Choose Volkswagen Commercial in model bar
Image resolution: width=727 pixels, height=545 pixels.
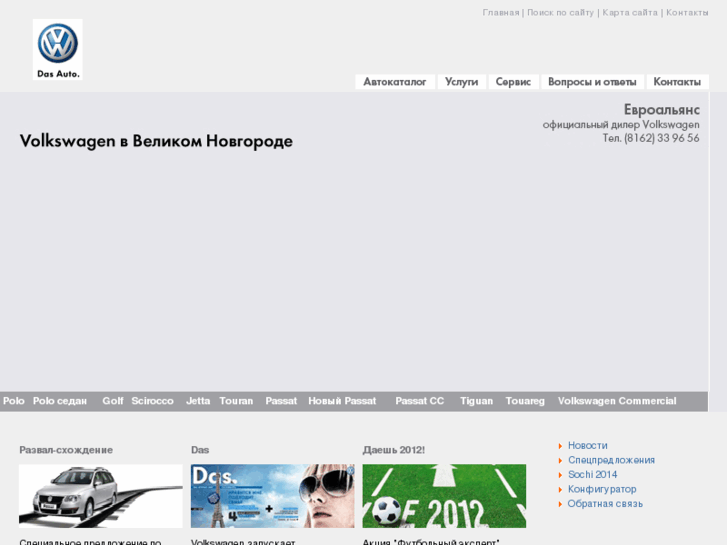tap(617, 401)
